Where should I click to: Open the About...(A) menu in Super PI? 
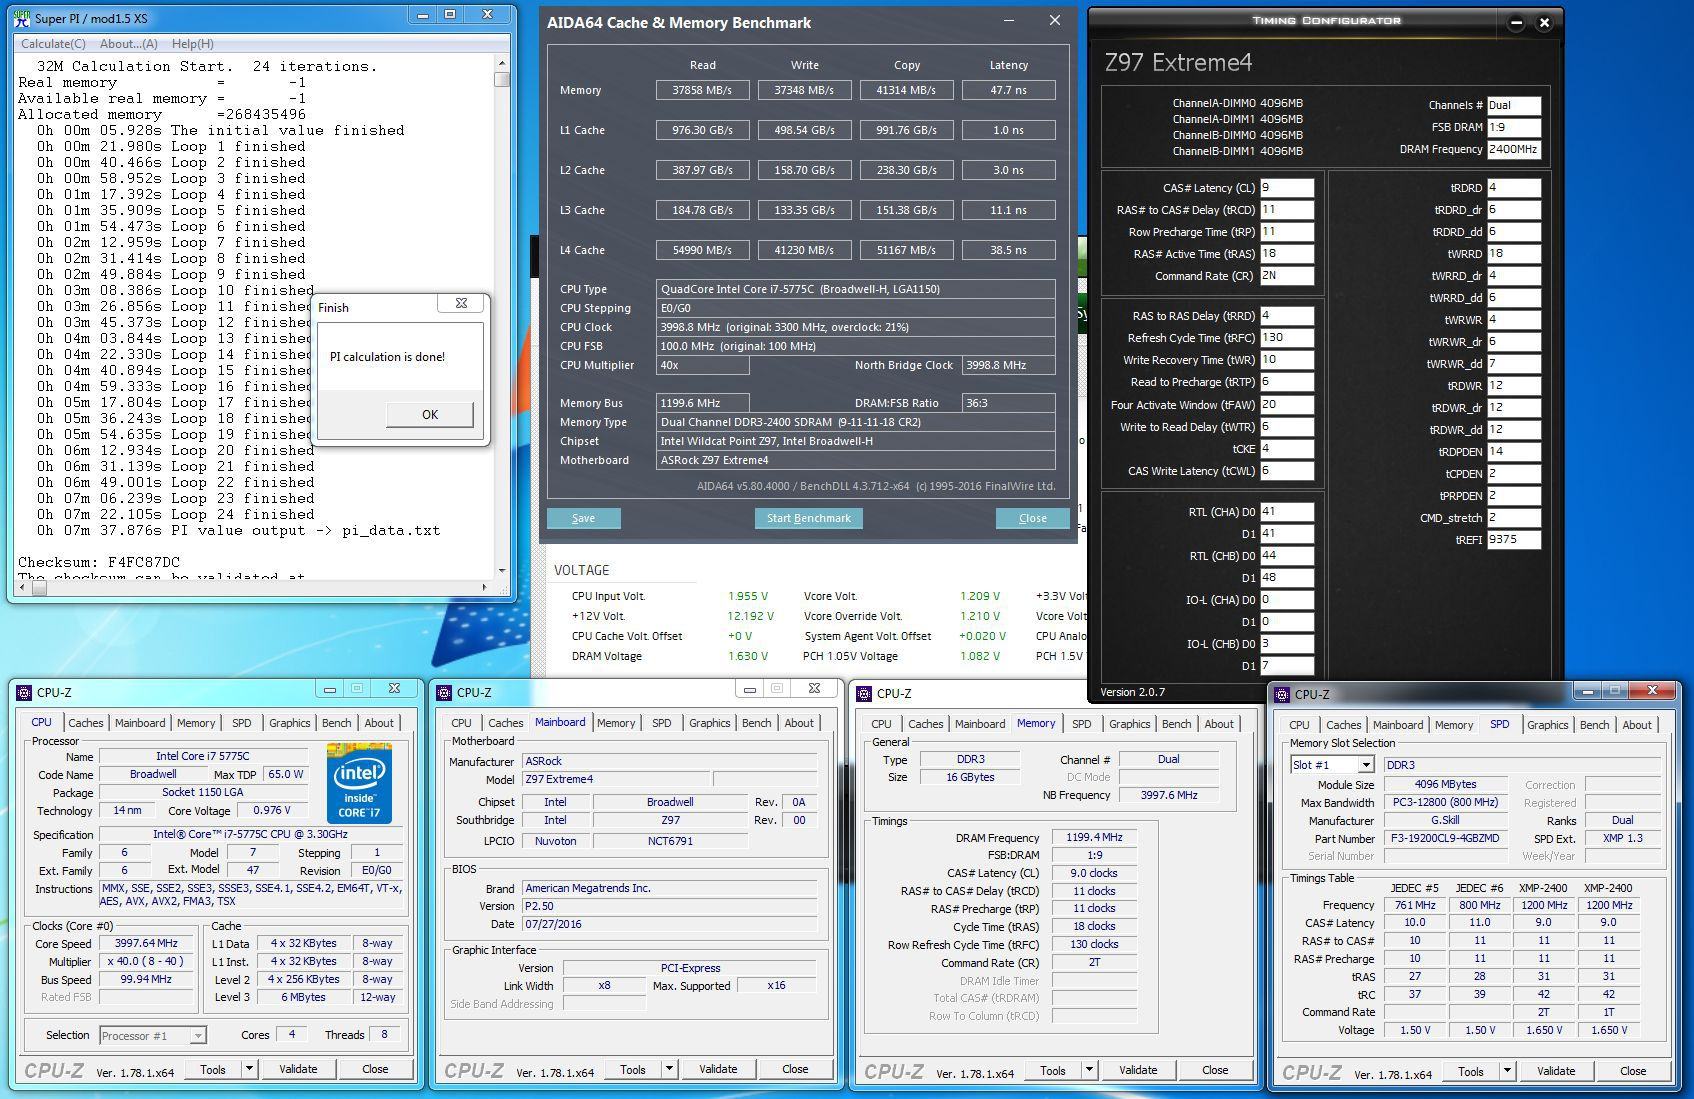(x=129, y=44)
